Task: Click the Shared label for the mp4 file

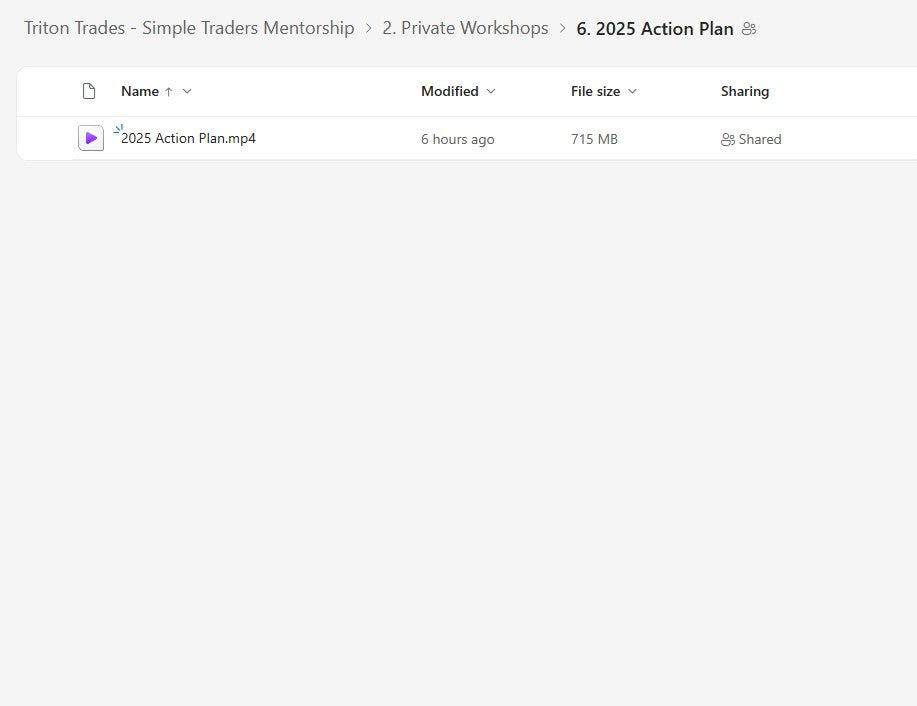Action: click(760, 140)
